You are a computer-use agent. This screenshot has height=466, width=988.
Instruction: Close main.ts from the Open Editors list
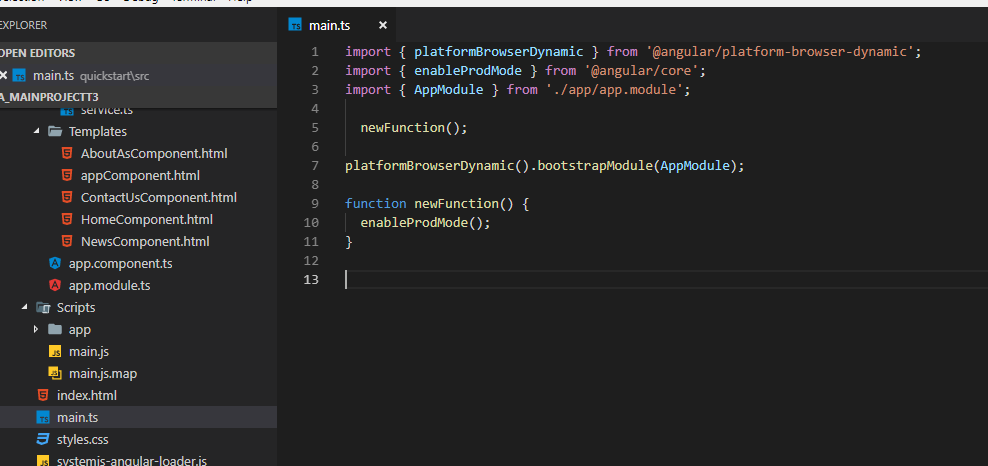pos(4,75)
